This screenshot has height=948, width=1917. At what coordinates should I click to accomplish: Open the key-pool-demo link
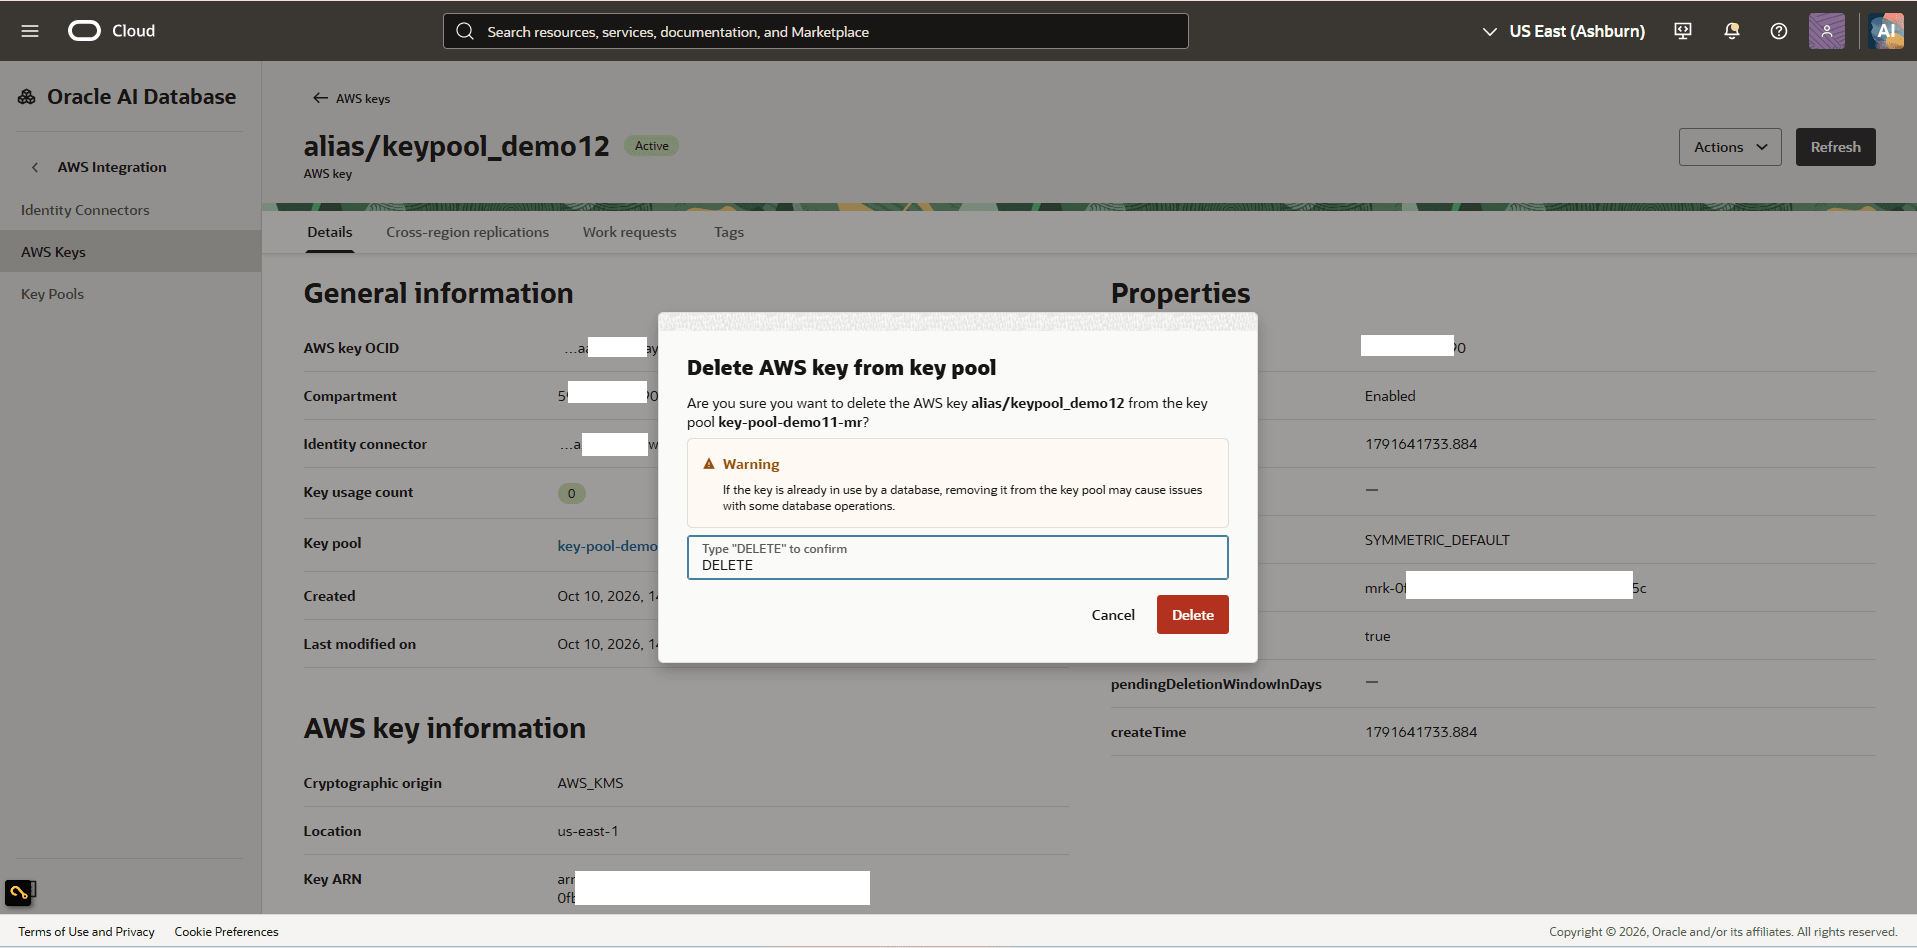(607, 546)
